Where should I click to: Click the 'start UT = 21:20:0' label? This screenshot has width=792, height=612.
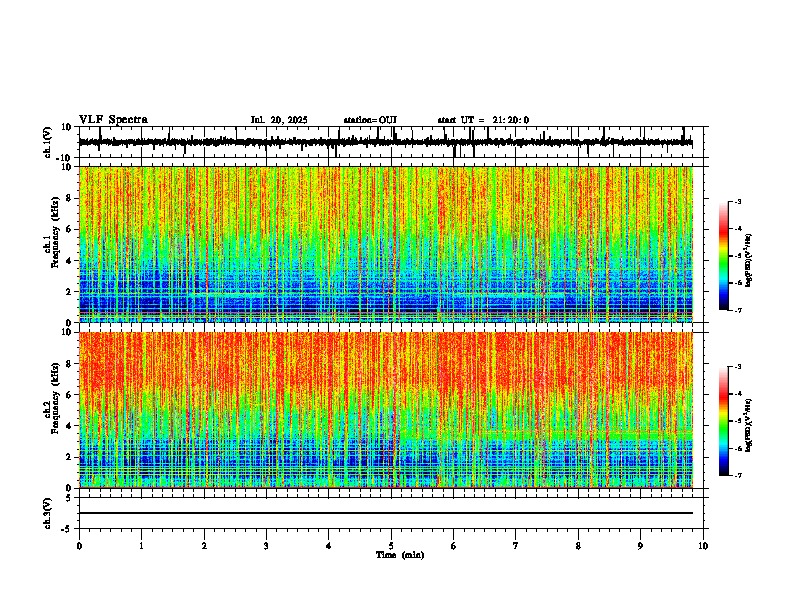click(x=483, y=120)
